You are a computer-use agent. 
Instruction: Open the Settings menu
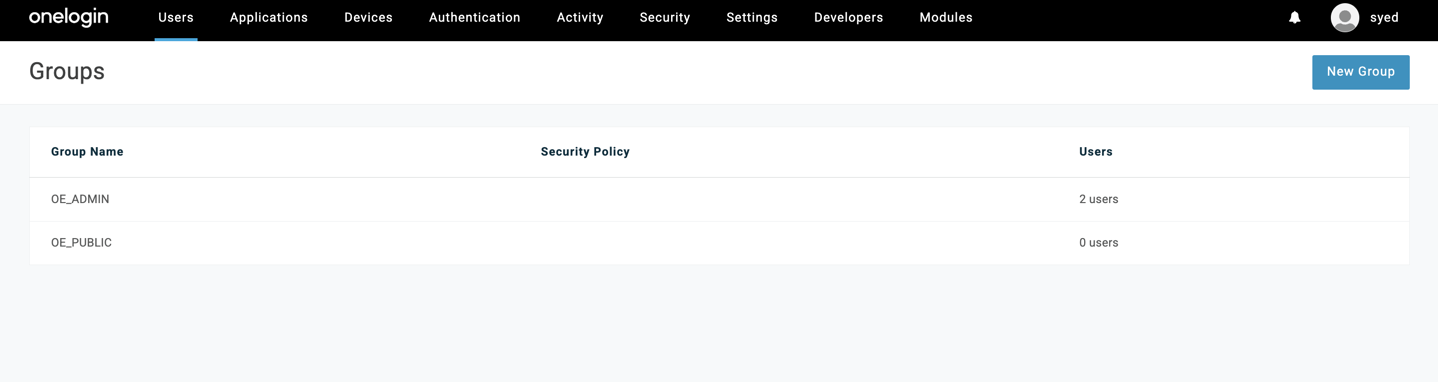752,17
